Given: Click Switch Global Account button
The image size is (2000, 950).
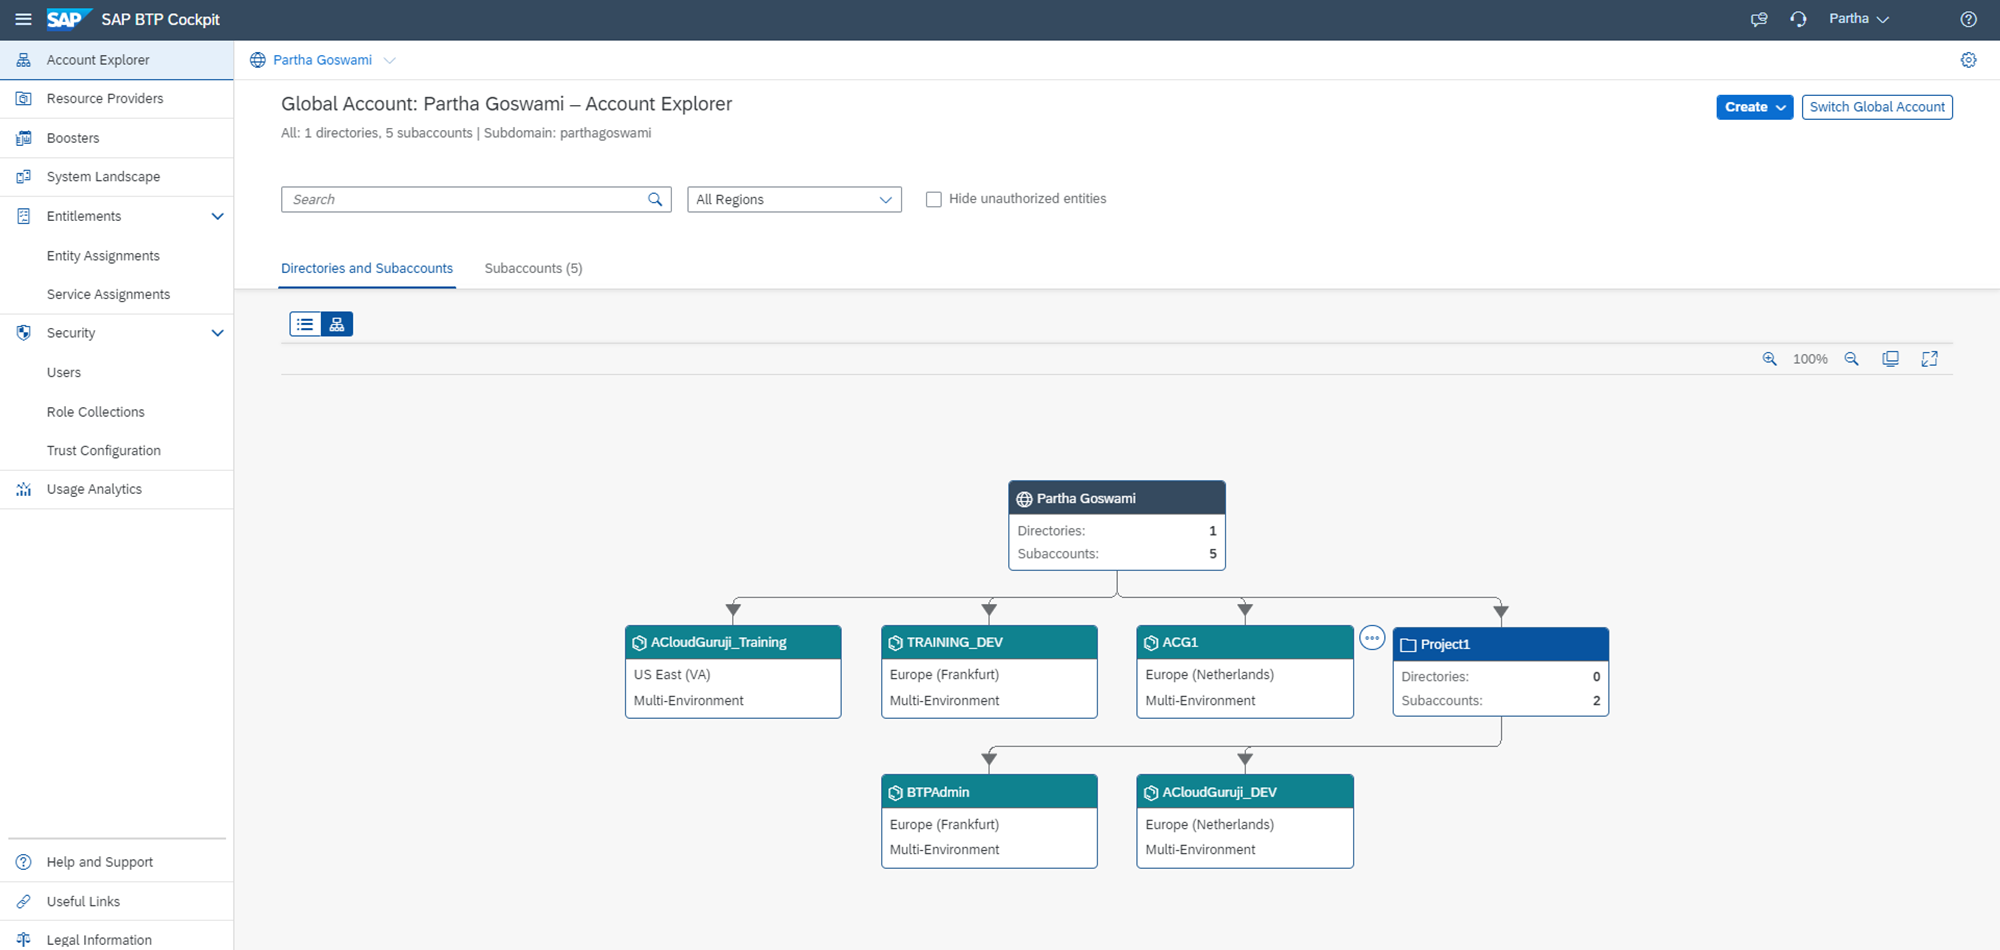Looking at the screenshot, I should [x=1876, y=107].
